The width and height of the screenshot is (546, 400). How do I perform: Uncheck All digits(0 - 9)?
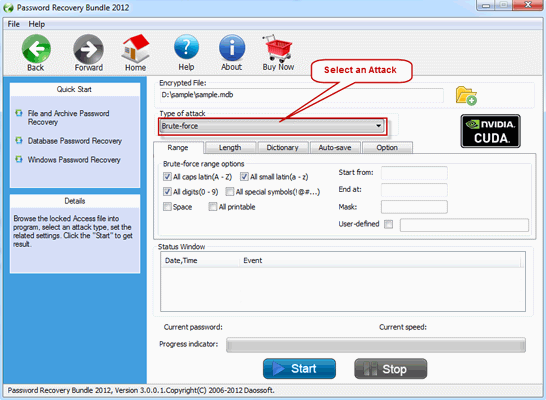pyautogui.click(x=167, y=191)
